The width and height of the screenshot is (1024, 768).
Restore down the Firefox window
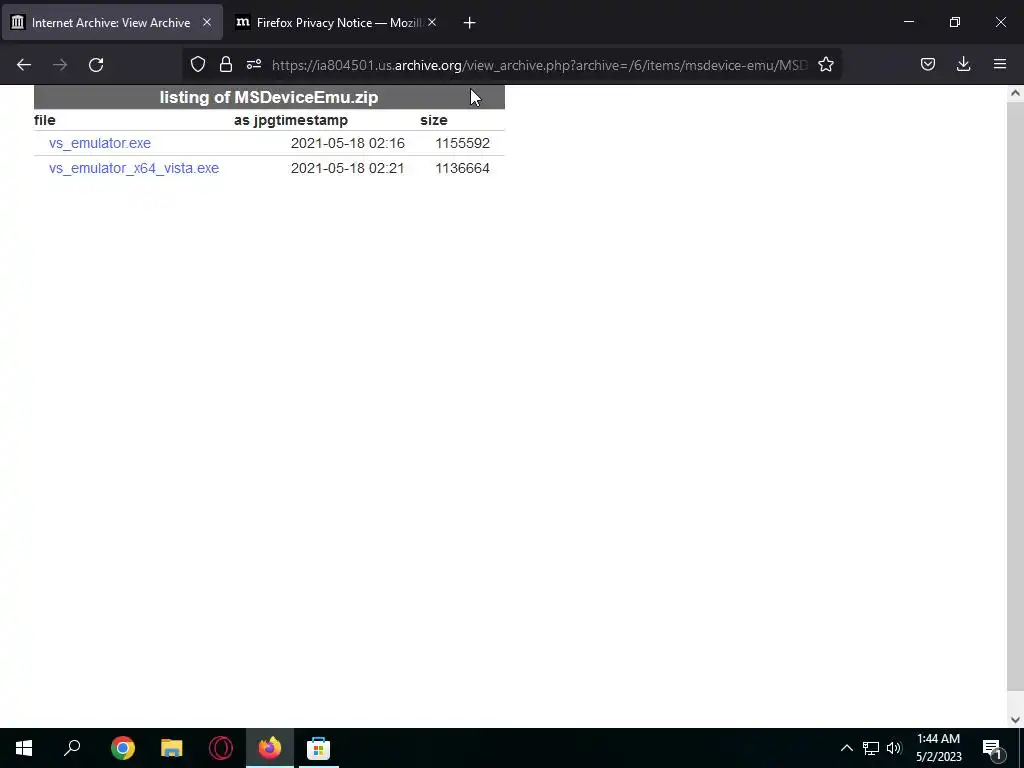click(955, 22)
